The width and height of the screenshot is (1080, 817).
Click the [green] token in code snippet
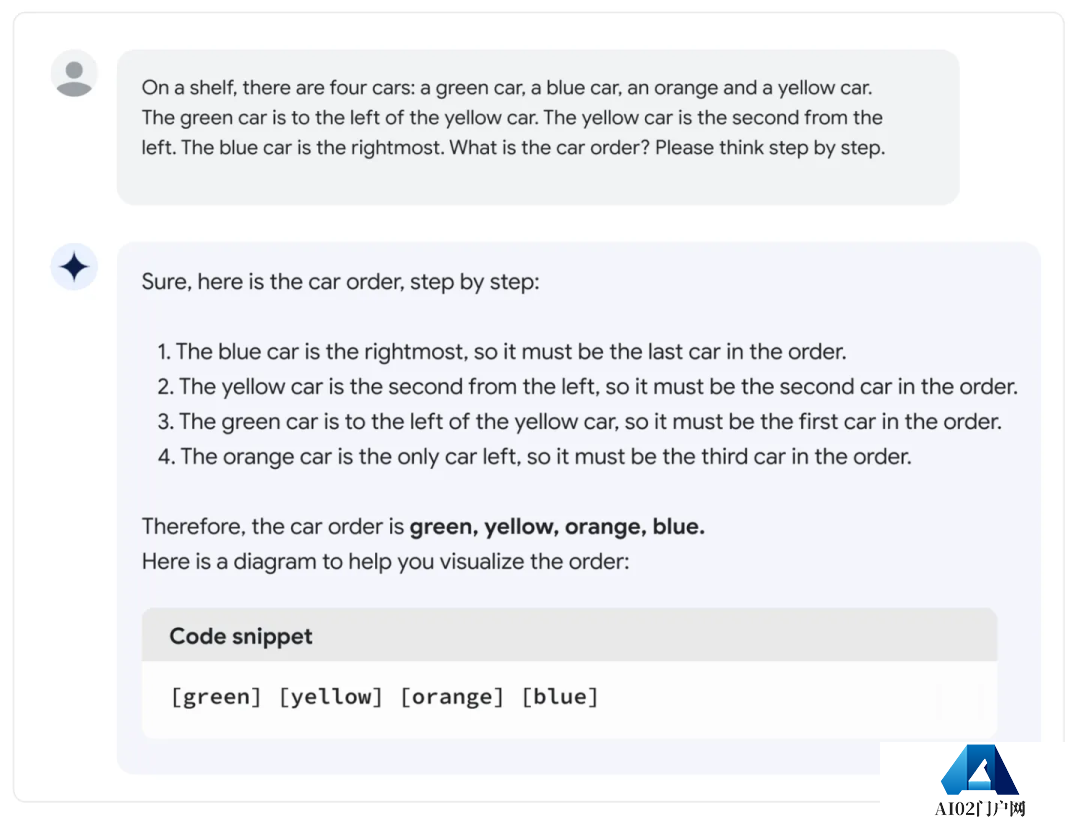pyautogui.click(x=216, y=696)
